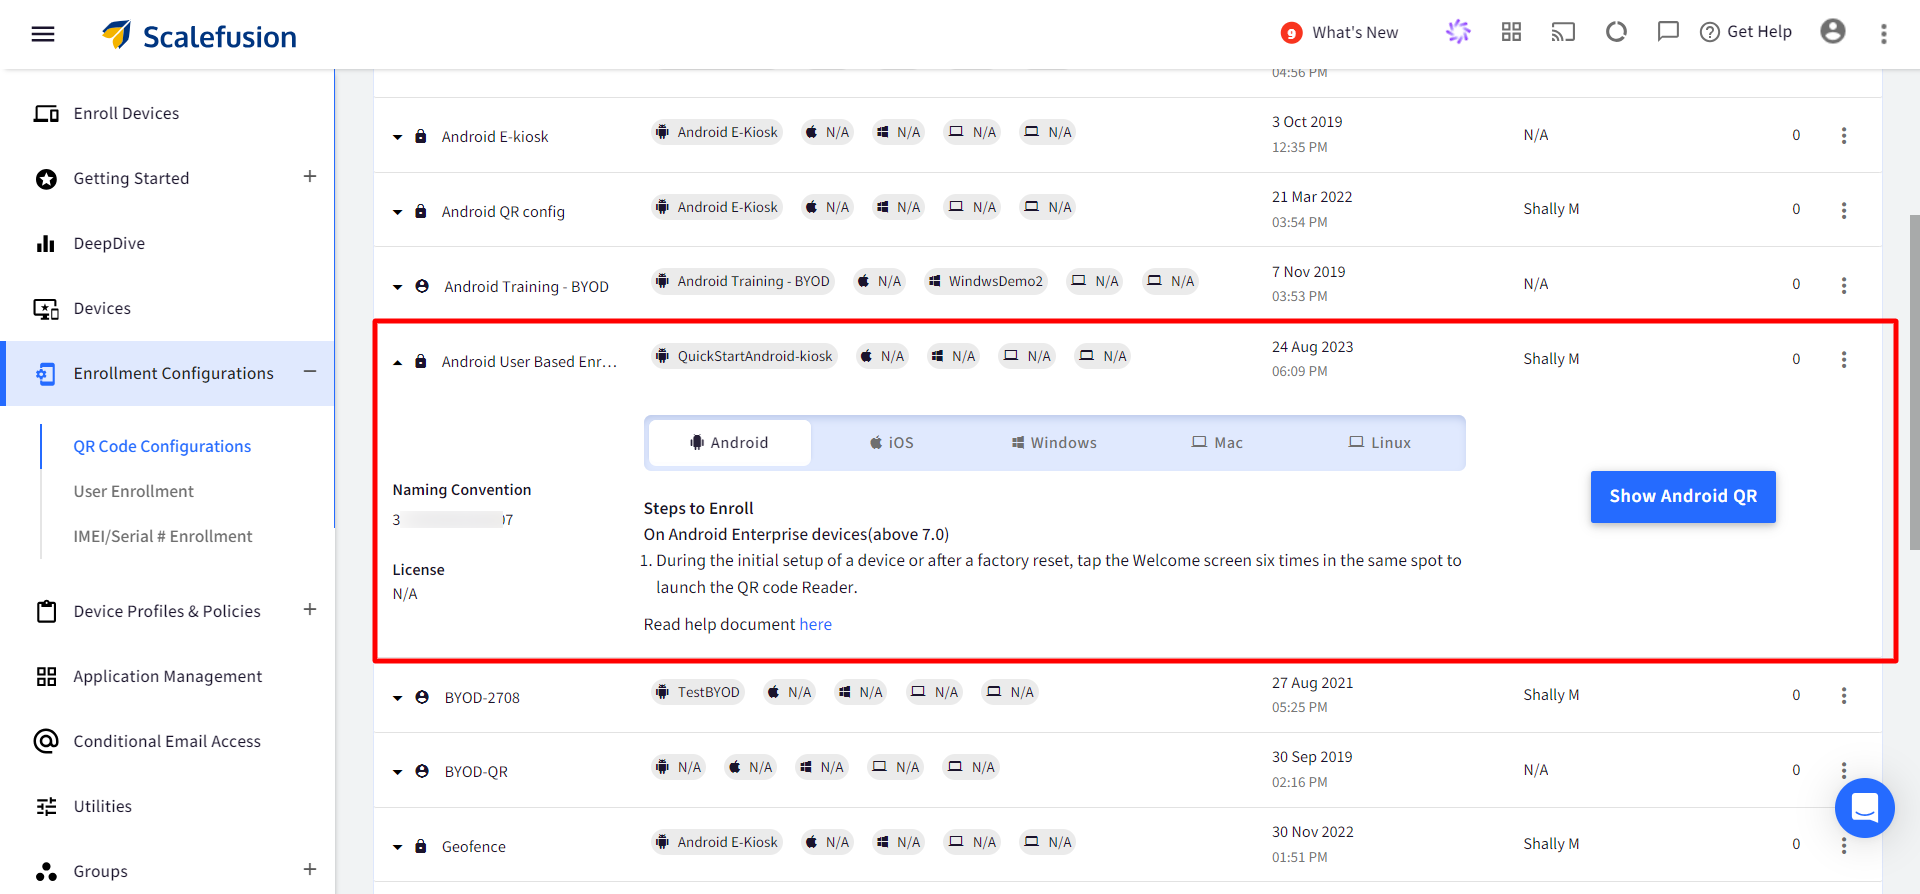Click the refresh sync icon
The width and height of the screenshot is (1920, 894).
[x=1616, y=32]
